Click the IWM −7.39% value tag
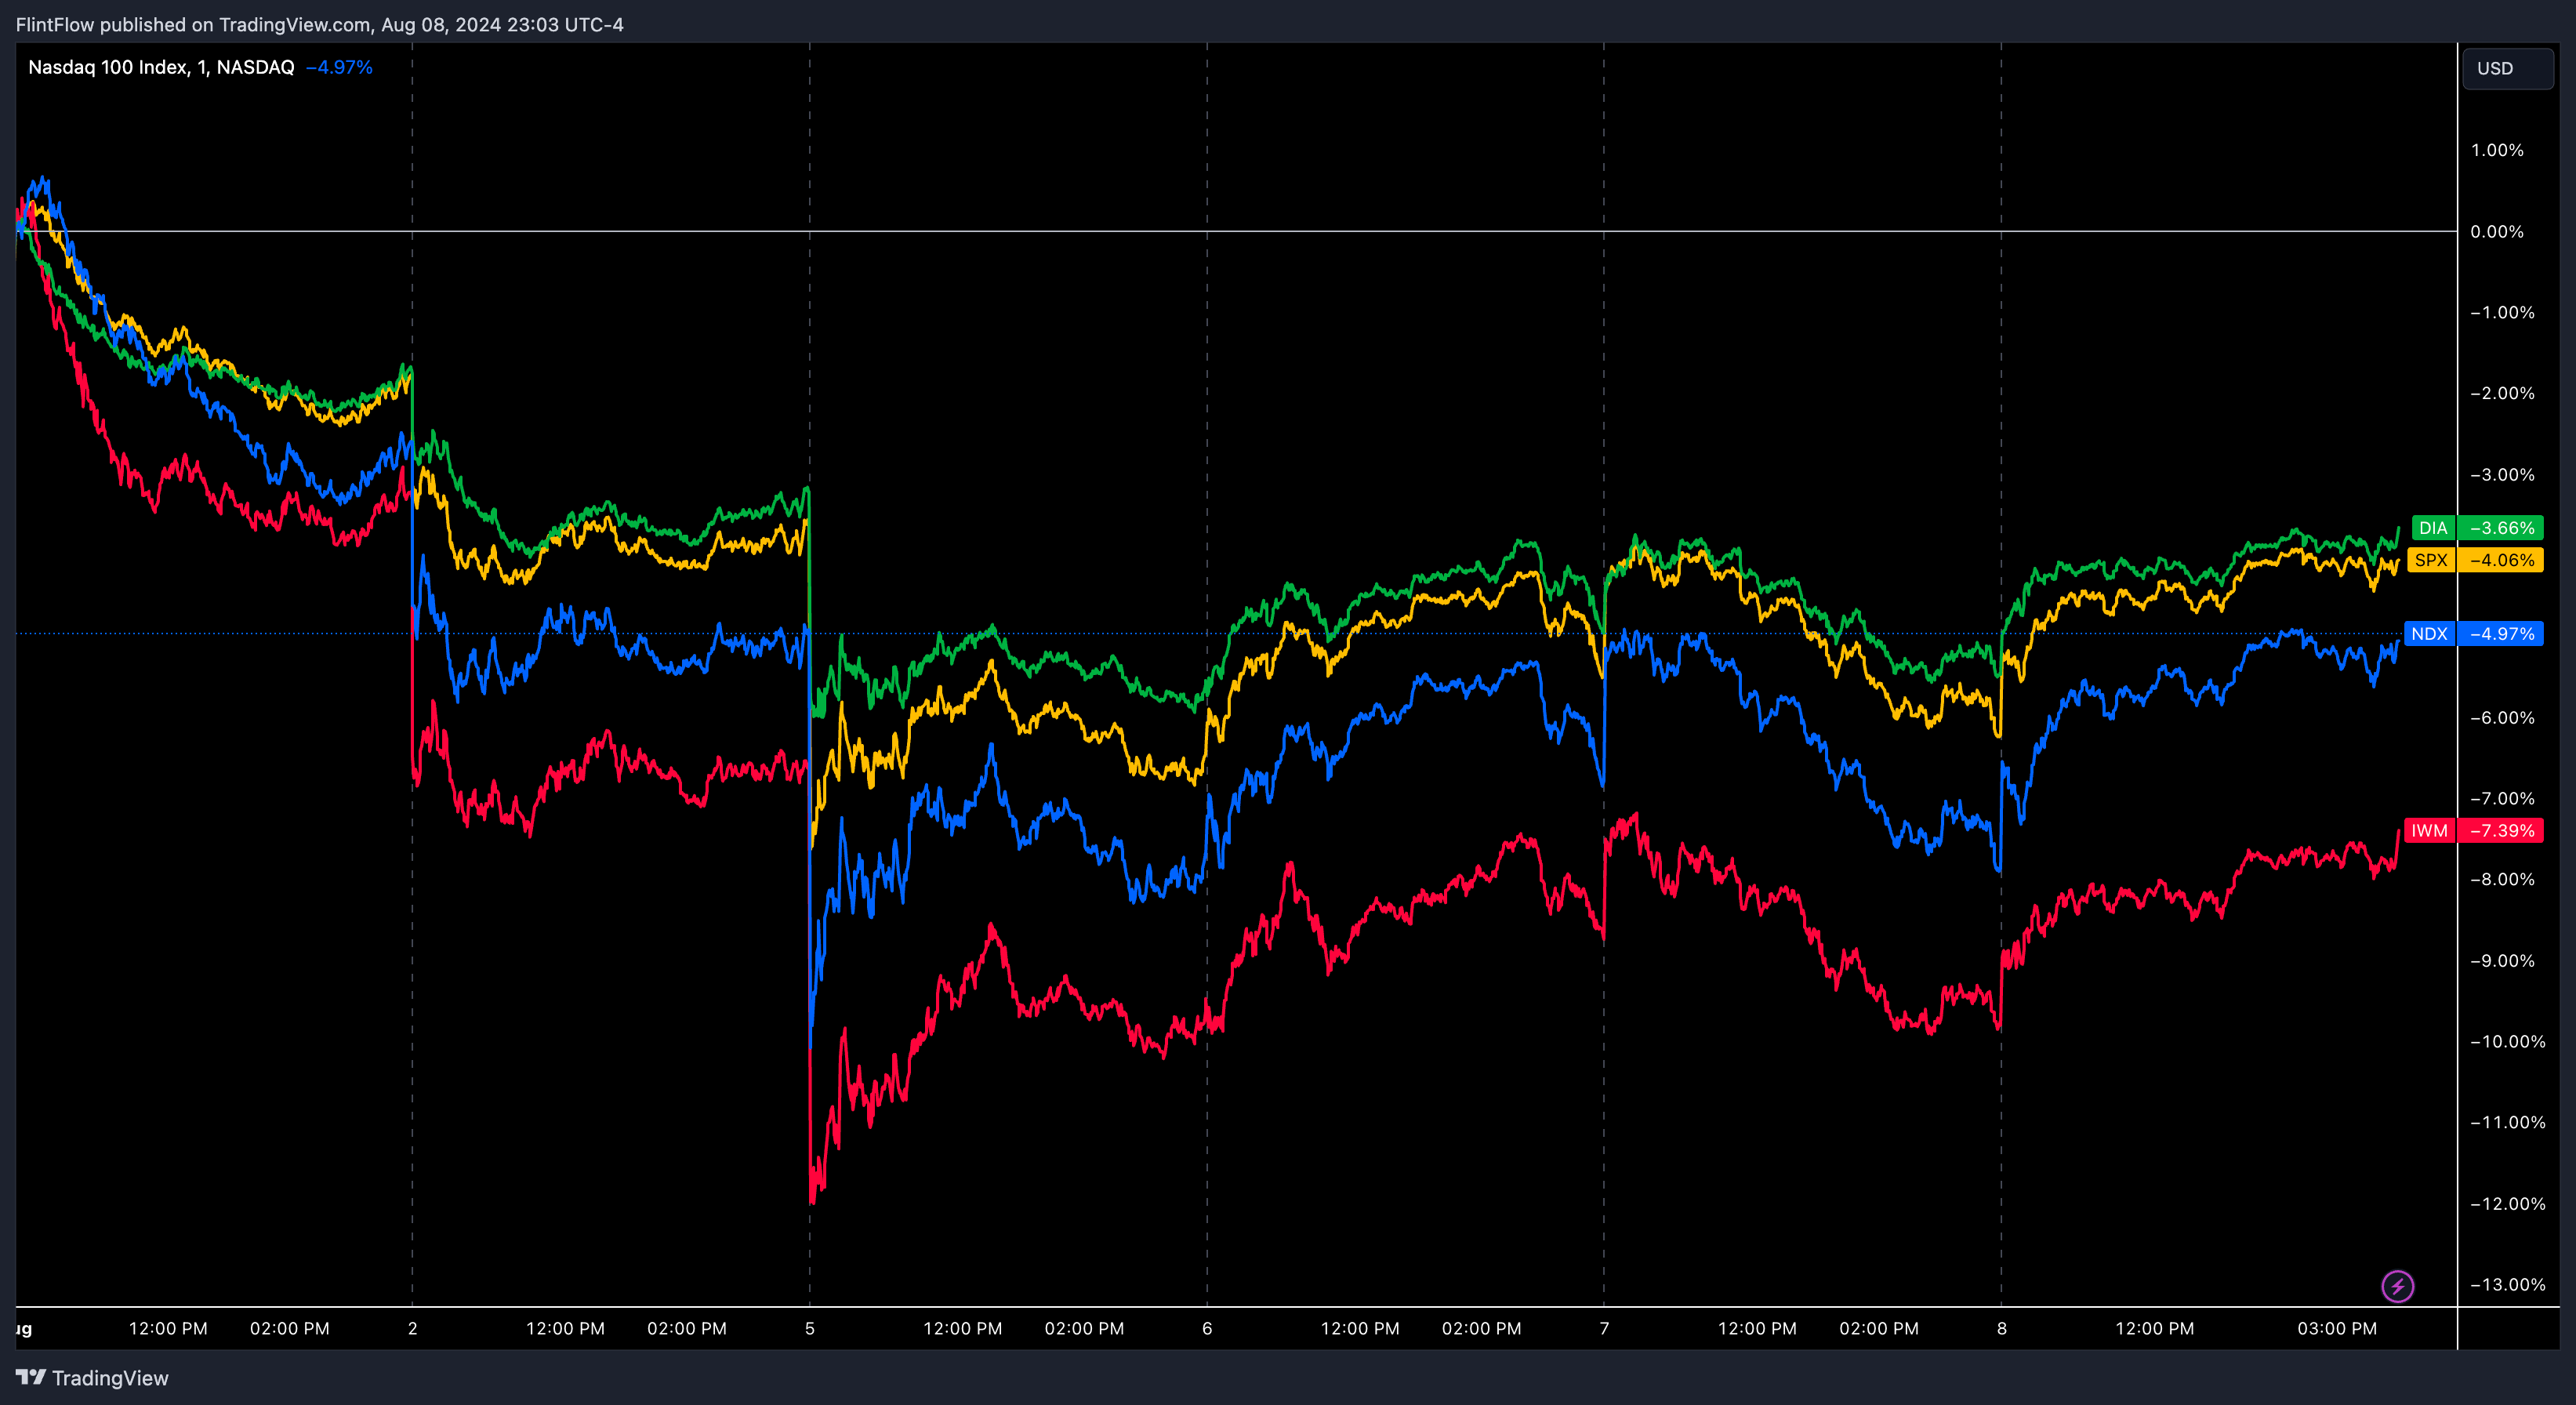This screenshot has height=1405, width=2576. click(x=2501, y=831)
